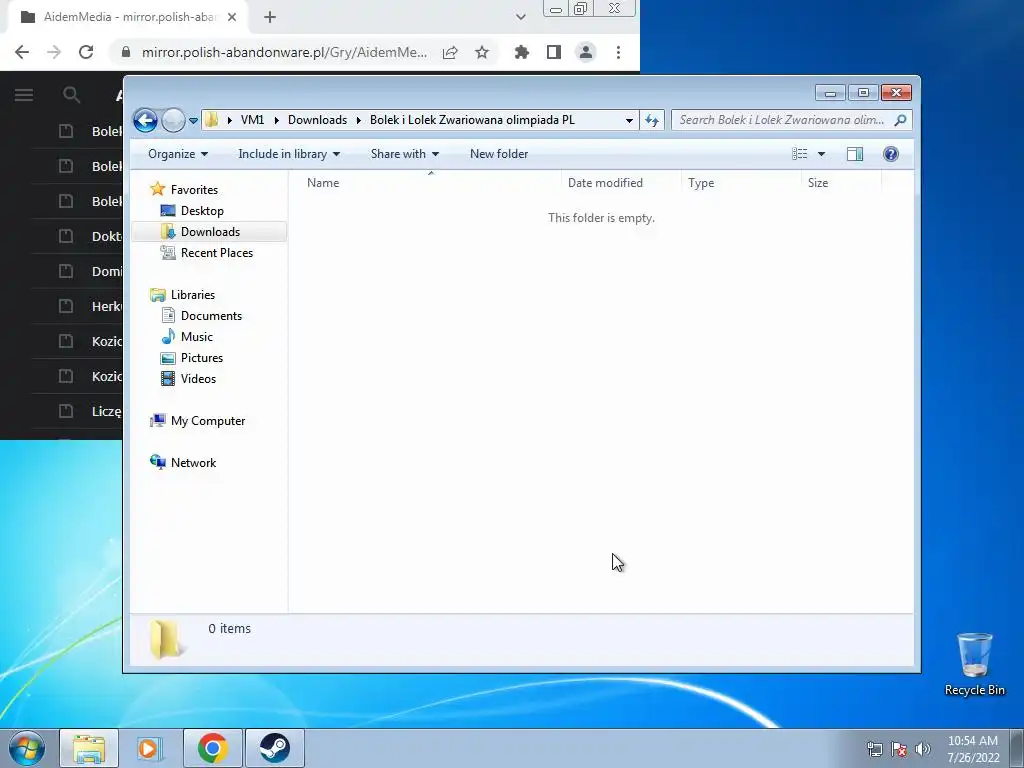Select VM1 in the address breadcrumb

coord(252,120)
